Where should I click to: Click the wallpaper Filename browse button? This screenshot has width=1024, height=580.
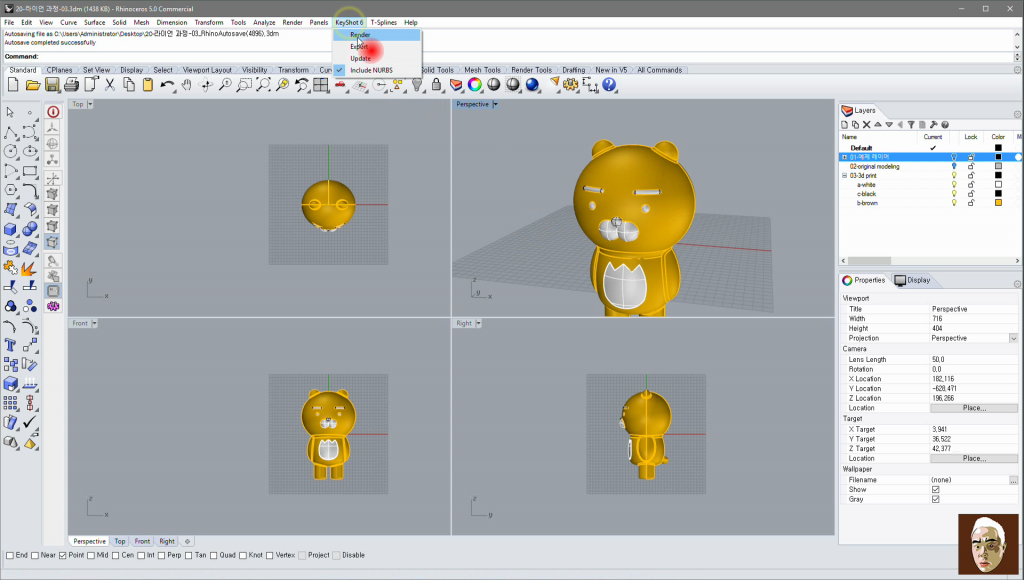pos(1013,480)
